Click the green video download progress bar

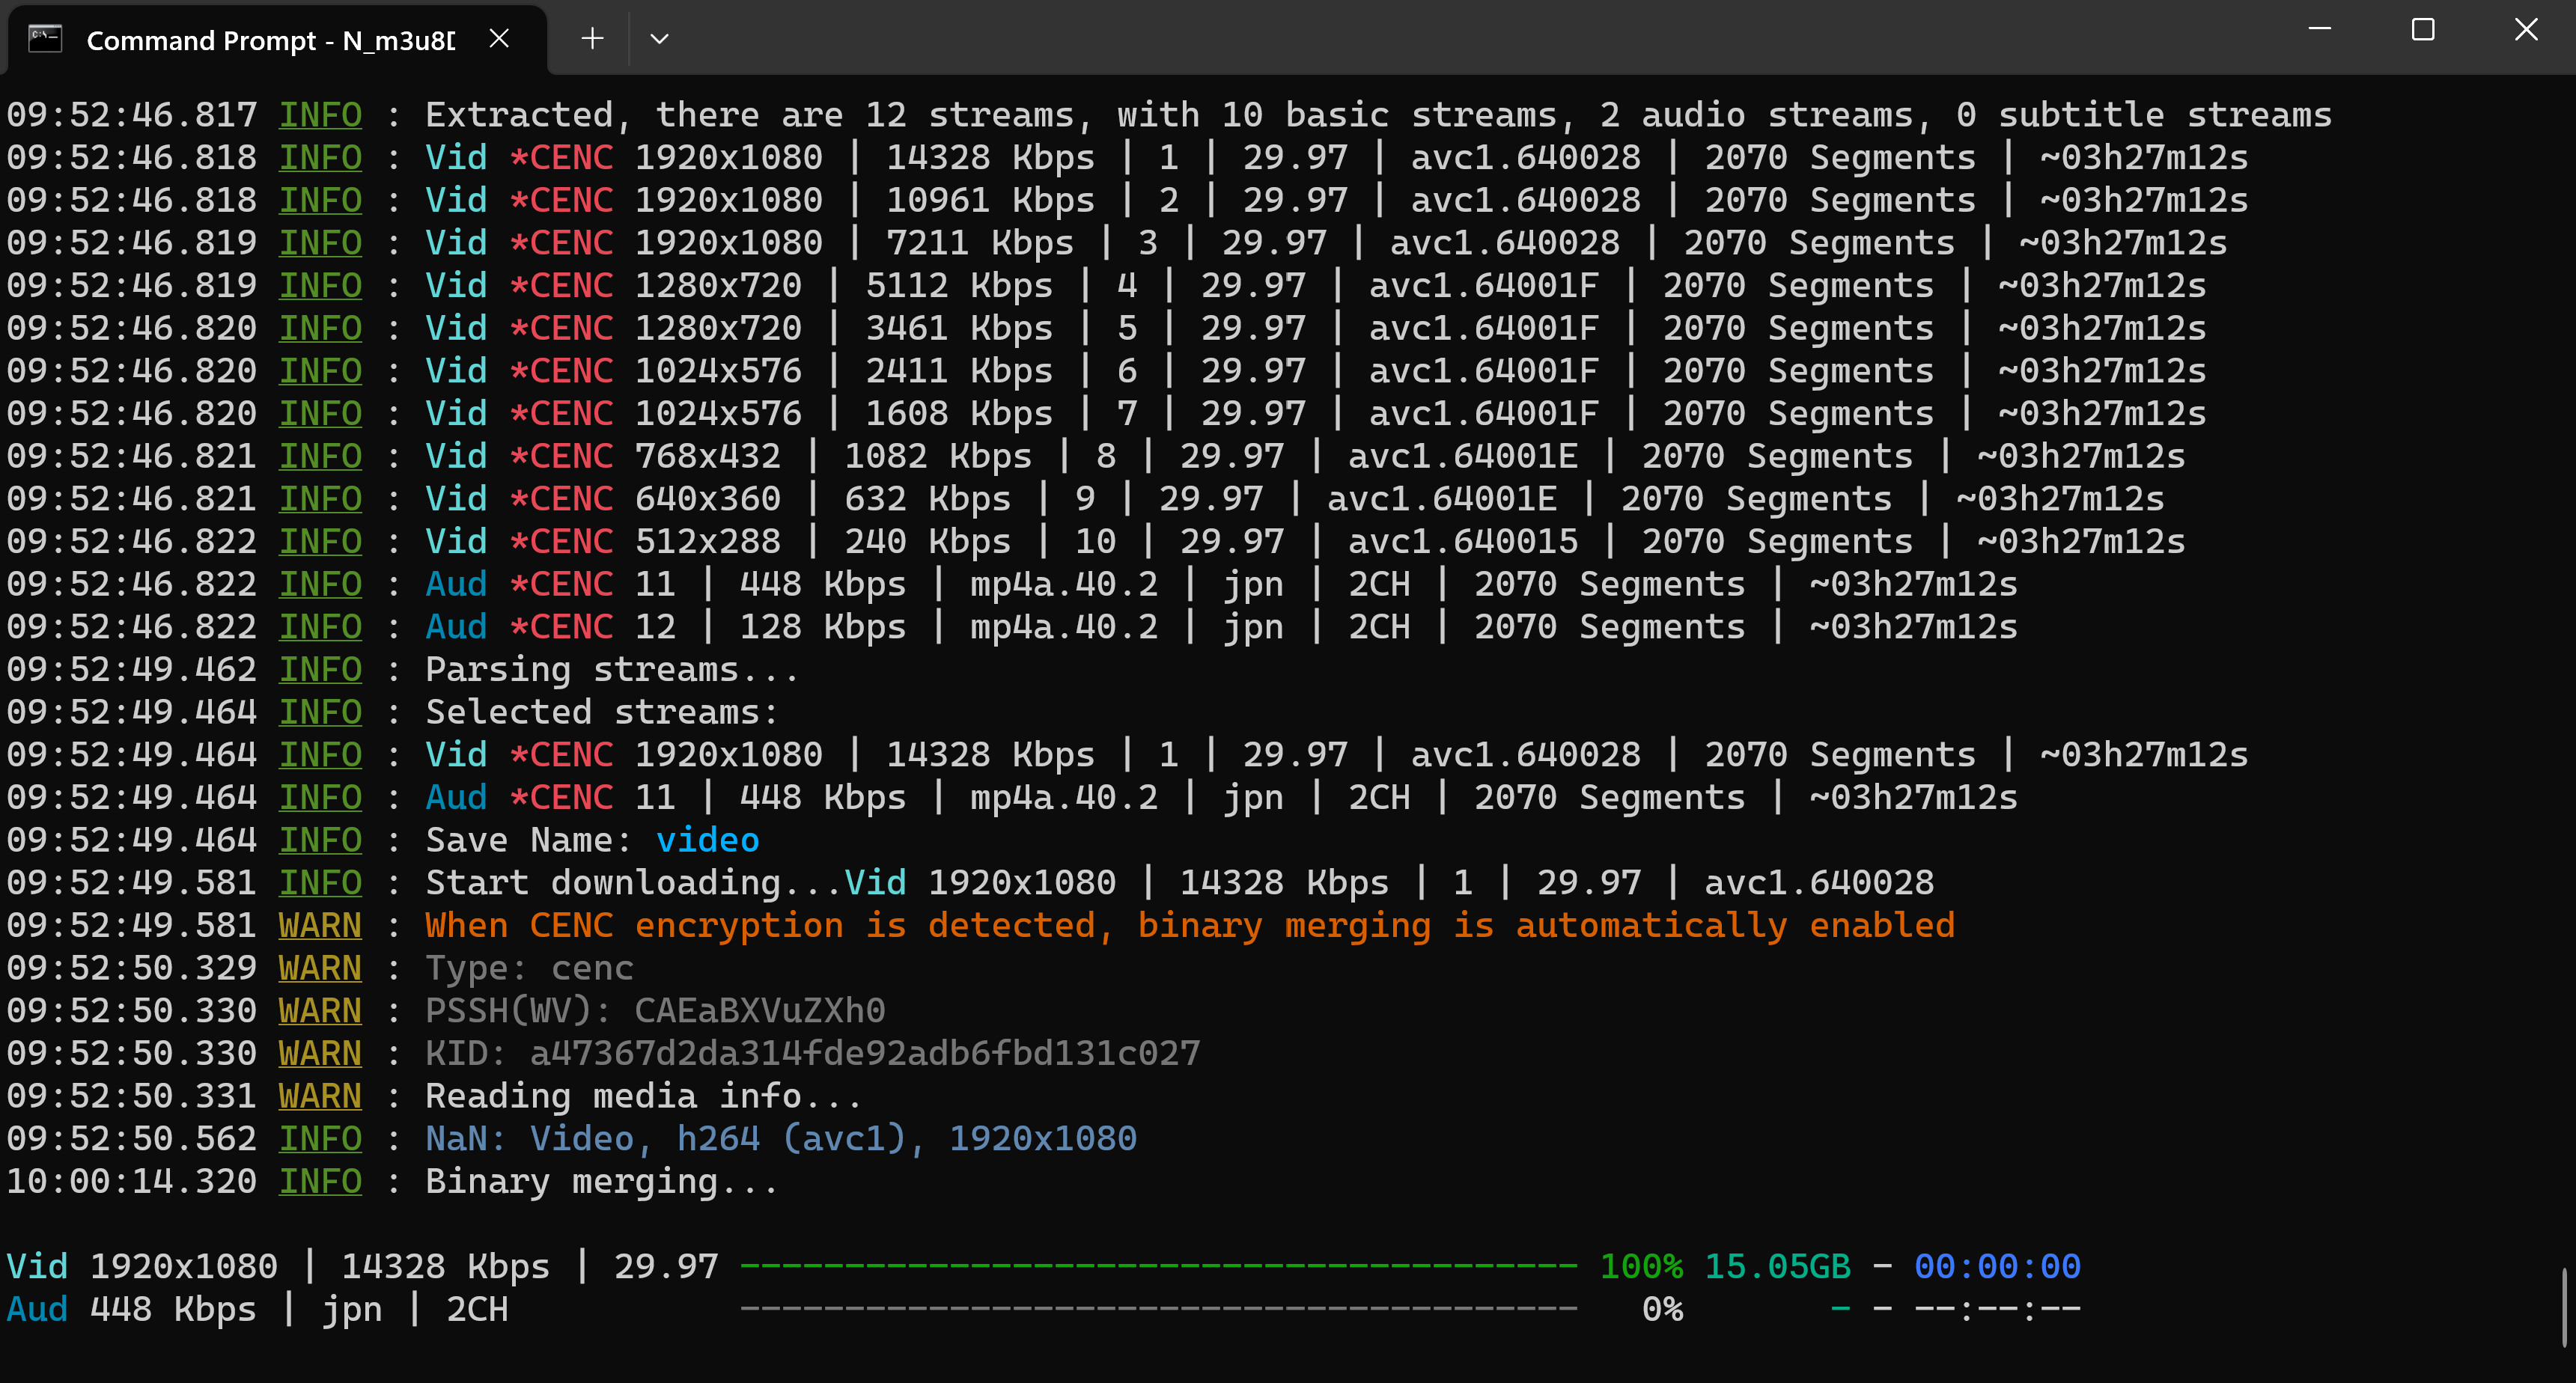pyautogui.click(x=1158, y=1267)
